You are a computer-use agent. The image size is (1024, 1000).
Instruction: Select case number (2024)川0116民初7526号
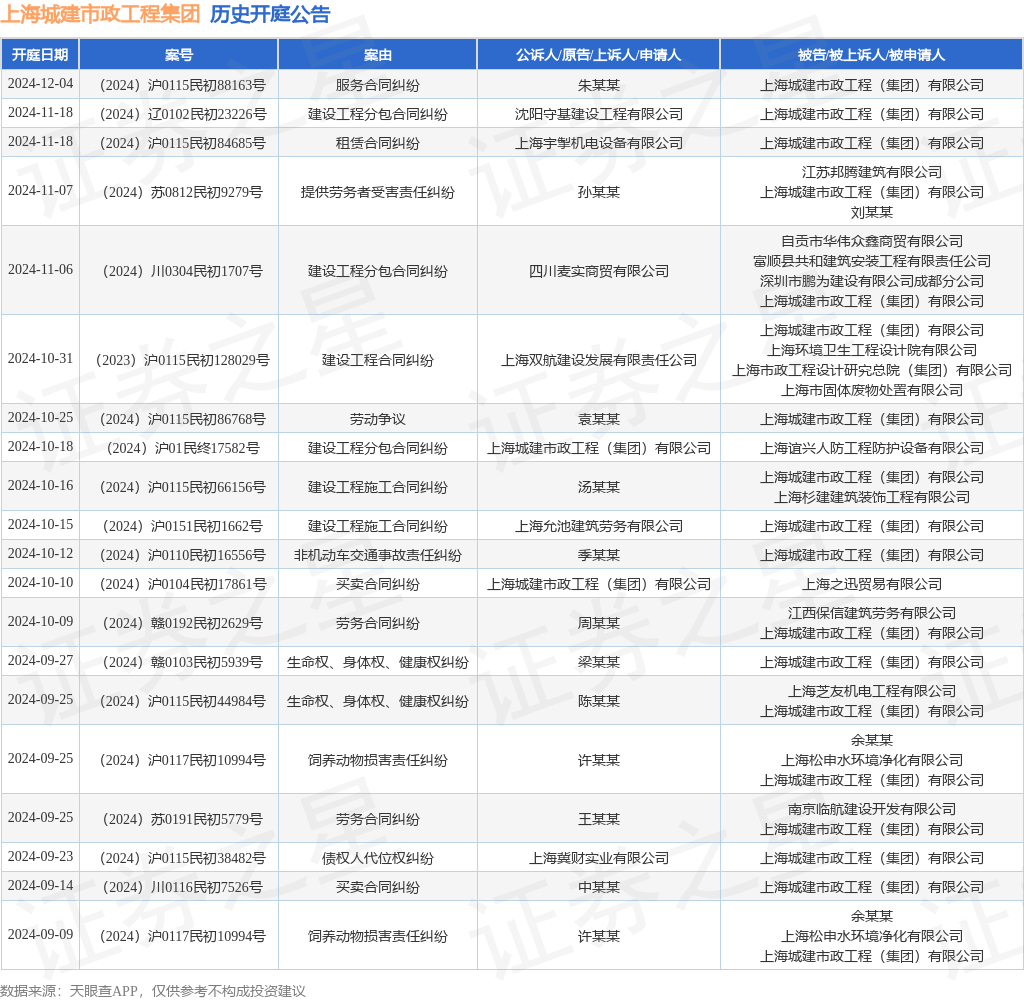click(x=183, y=887)
